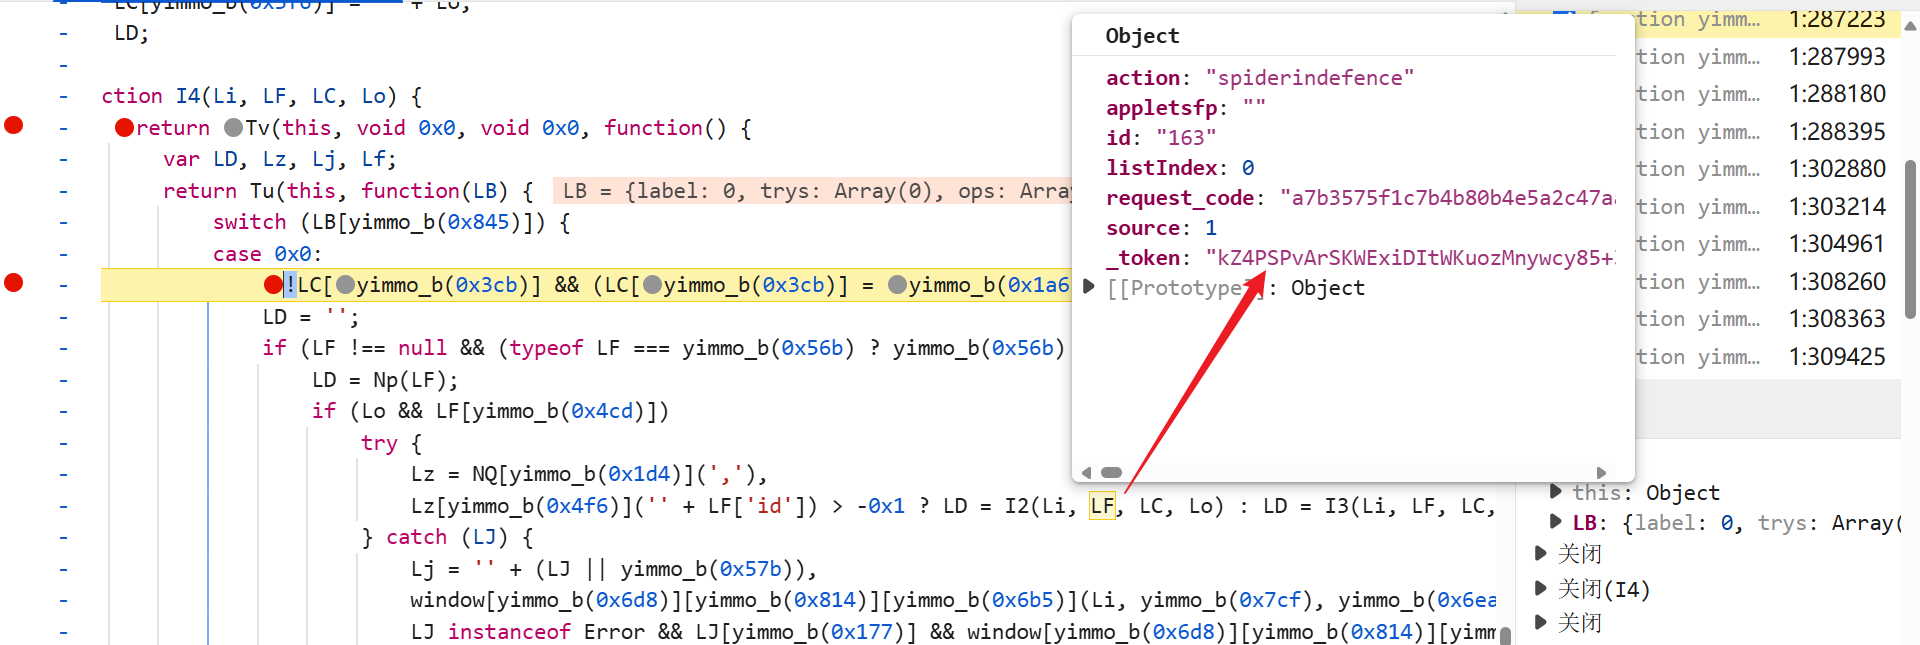Expand the LB scope variable
The width and height of the screenshot is (1920, 645).
[x=1555, y=521]
